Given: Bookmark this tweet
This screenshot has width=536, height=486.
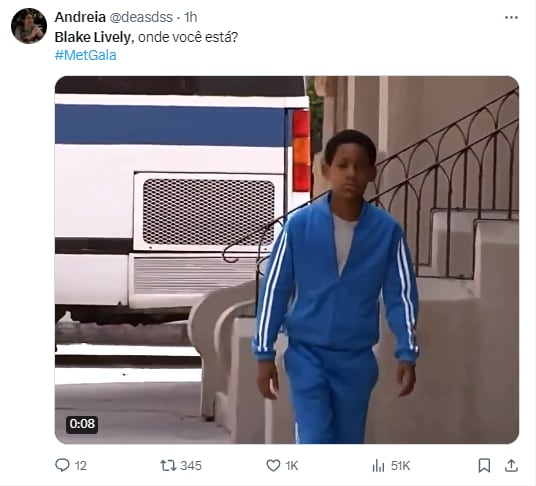Looking at the screenshot, I should [x=484, y=465].
